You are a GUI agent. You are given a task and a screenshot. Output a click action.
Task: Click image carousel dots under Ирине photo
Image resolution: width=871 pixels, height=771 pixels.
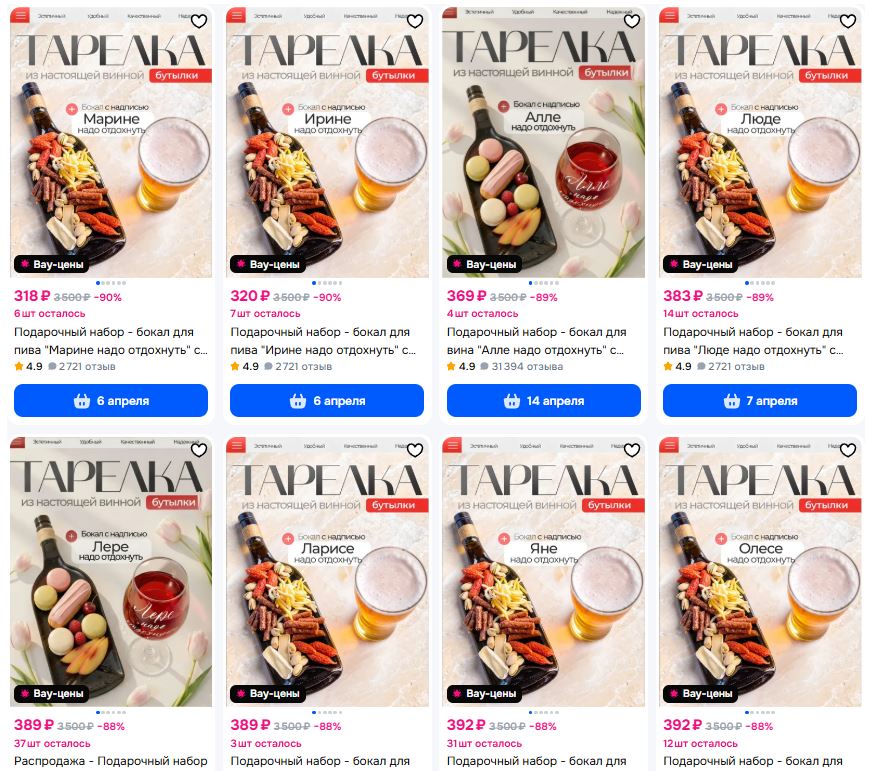tap(327, 283)
